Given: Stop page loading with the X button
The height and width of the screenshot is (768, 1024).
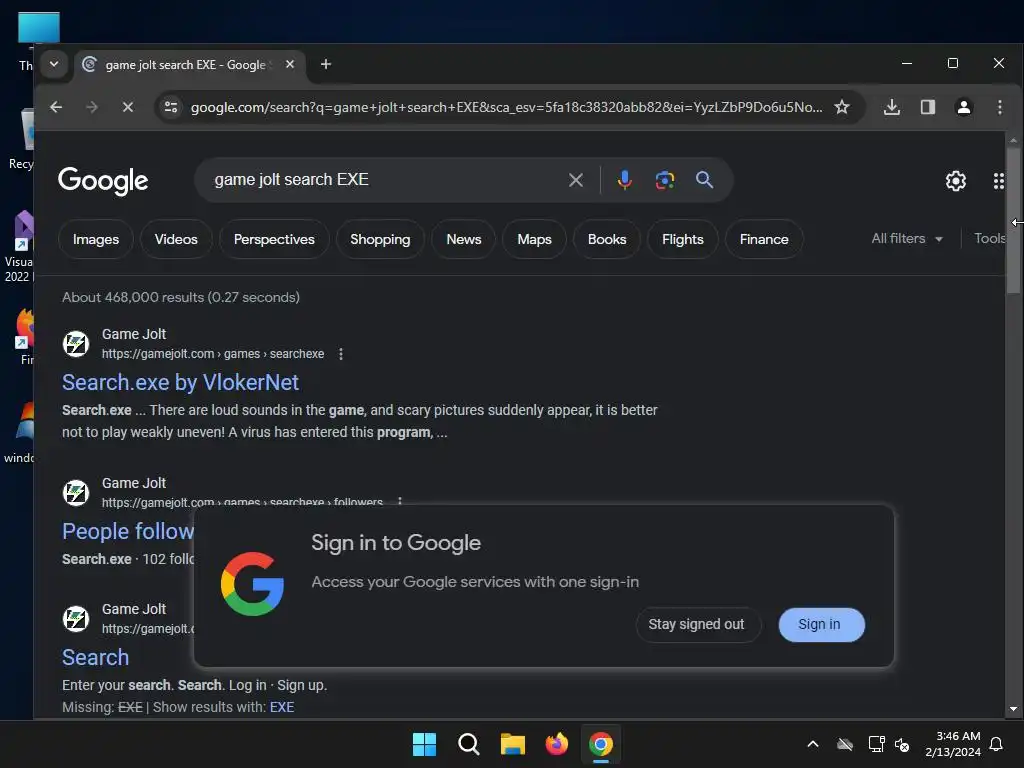Looking at the screenshot, I should pyautogui.click(x=127, y=107).
